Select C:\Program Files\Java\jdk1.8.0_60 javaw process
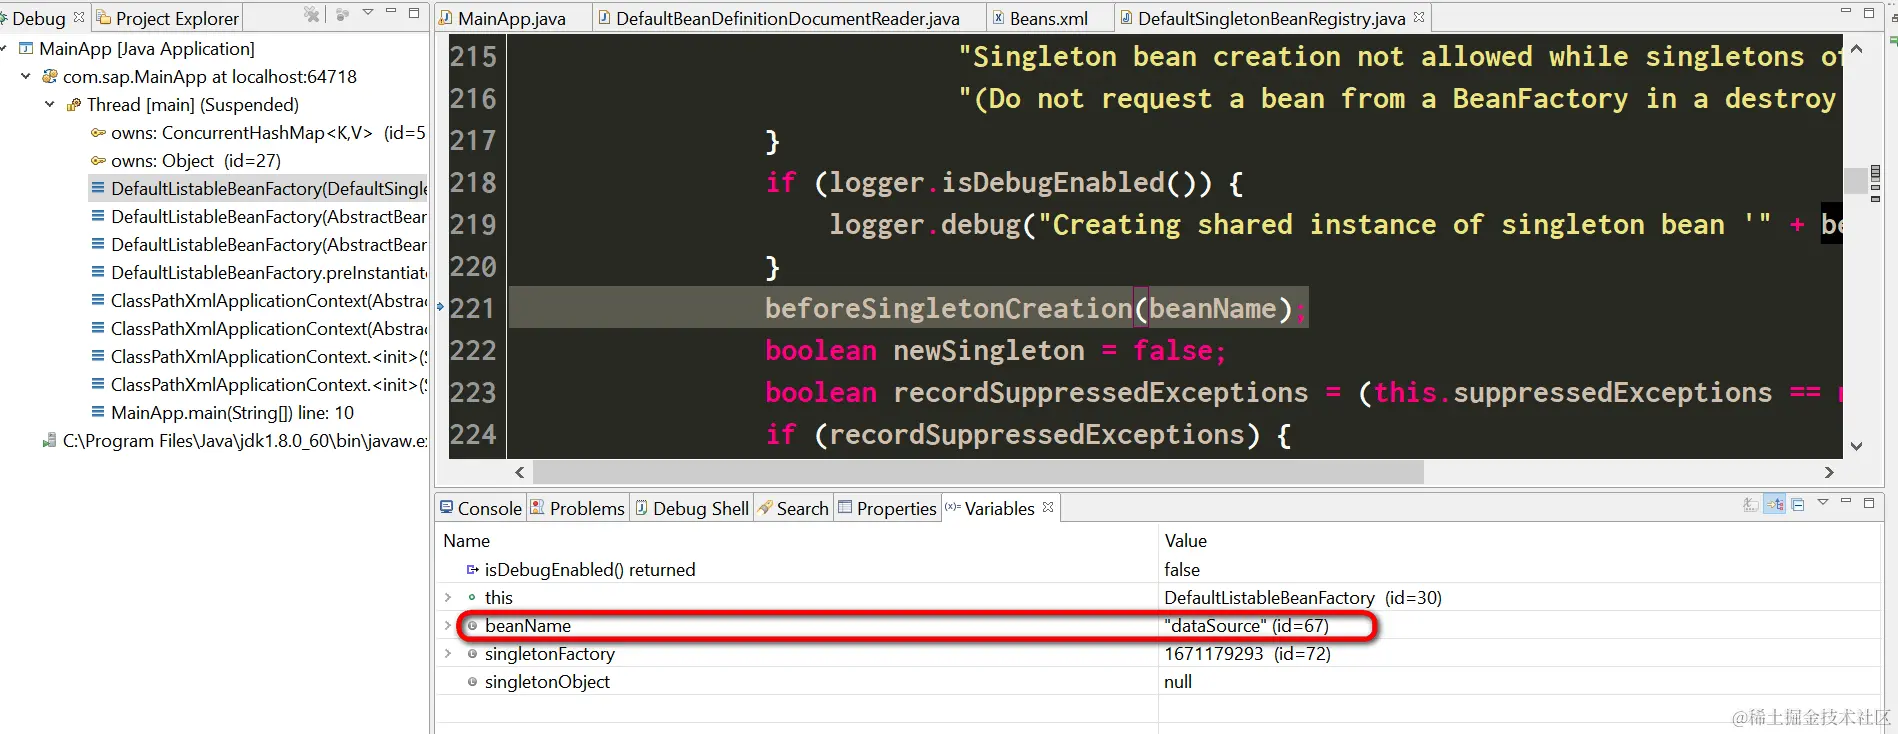This screenshot has width=1898, height=734. 245,440
